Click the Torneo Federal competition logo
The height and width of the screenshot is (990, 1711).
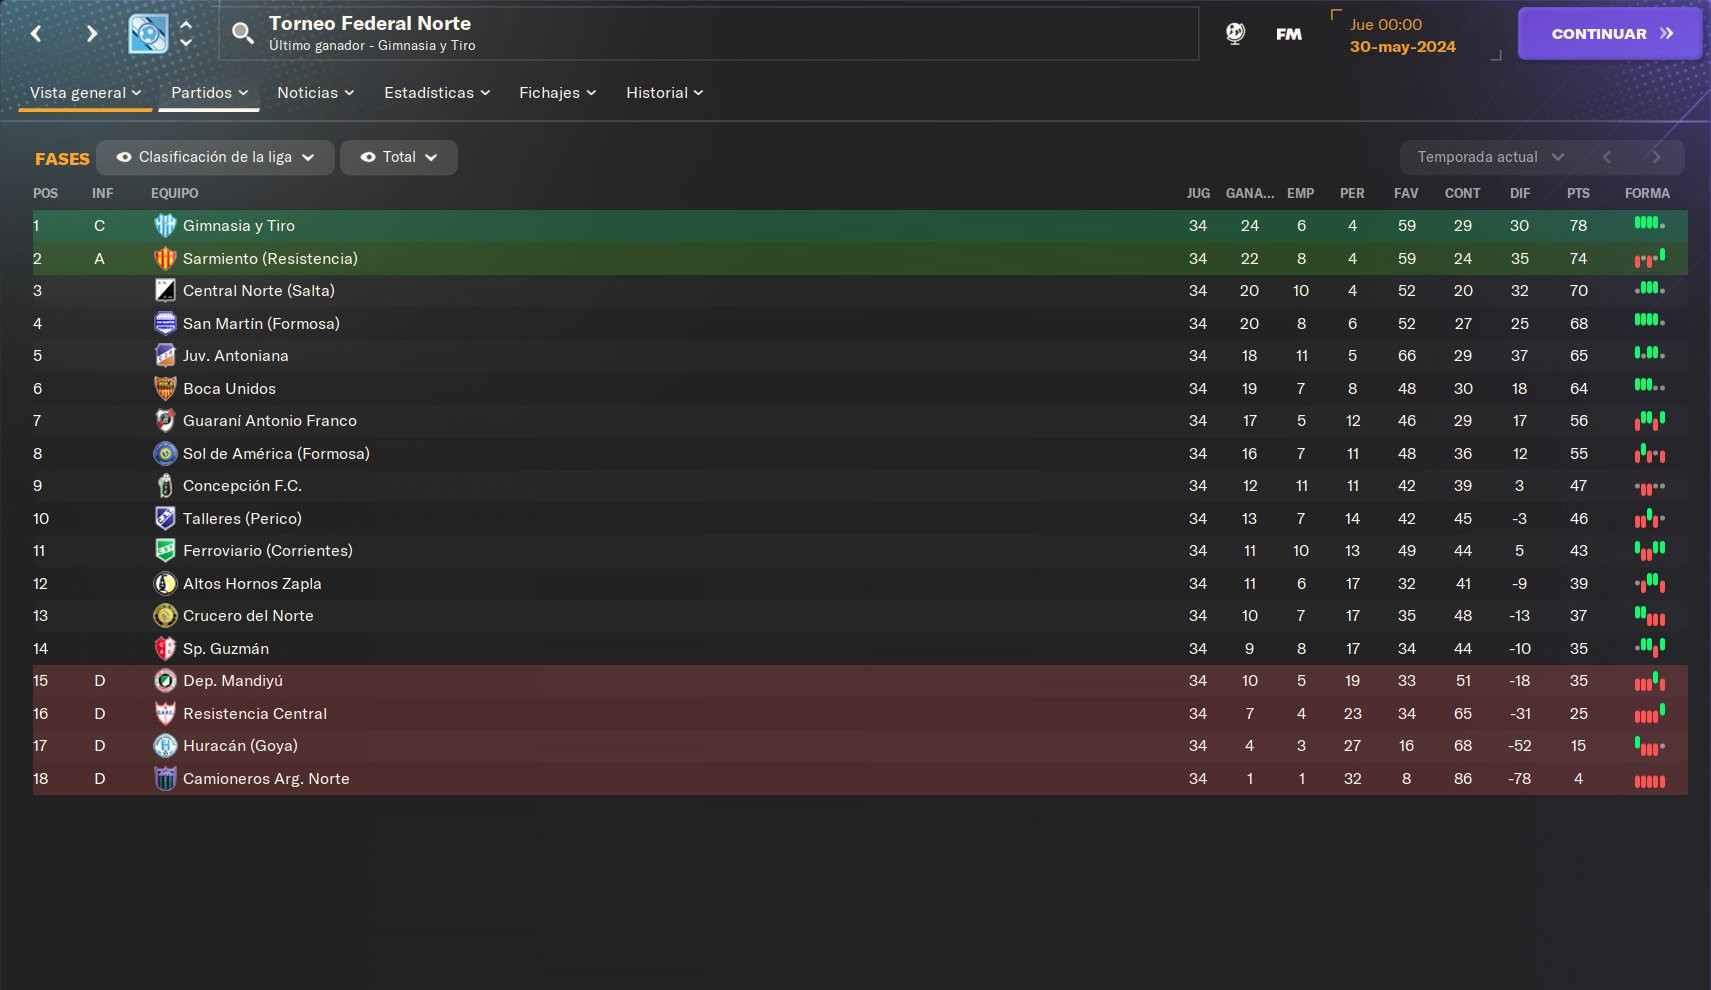point(148,34)
